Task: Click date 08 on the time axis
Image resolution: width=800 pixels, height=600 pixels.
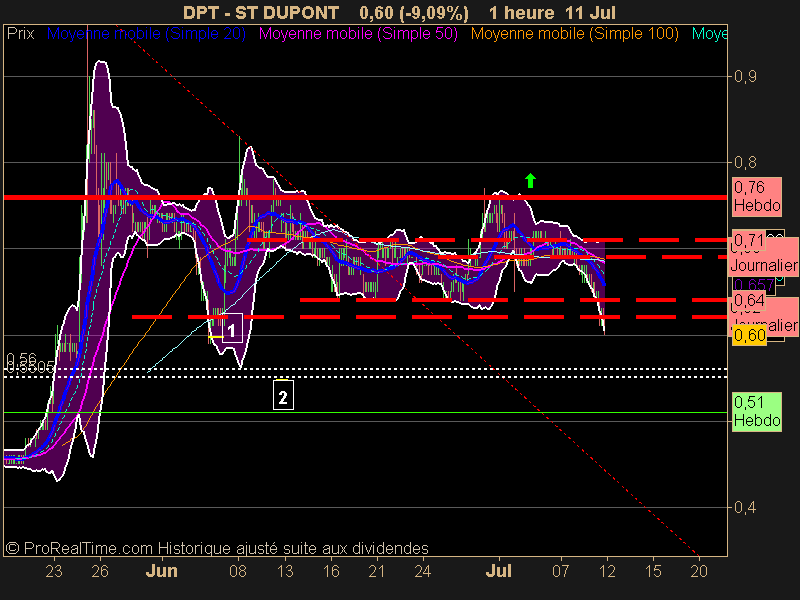Action: [x=238, y=571]
